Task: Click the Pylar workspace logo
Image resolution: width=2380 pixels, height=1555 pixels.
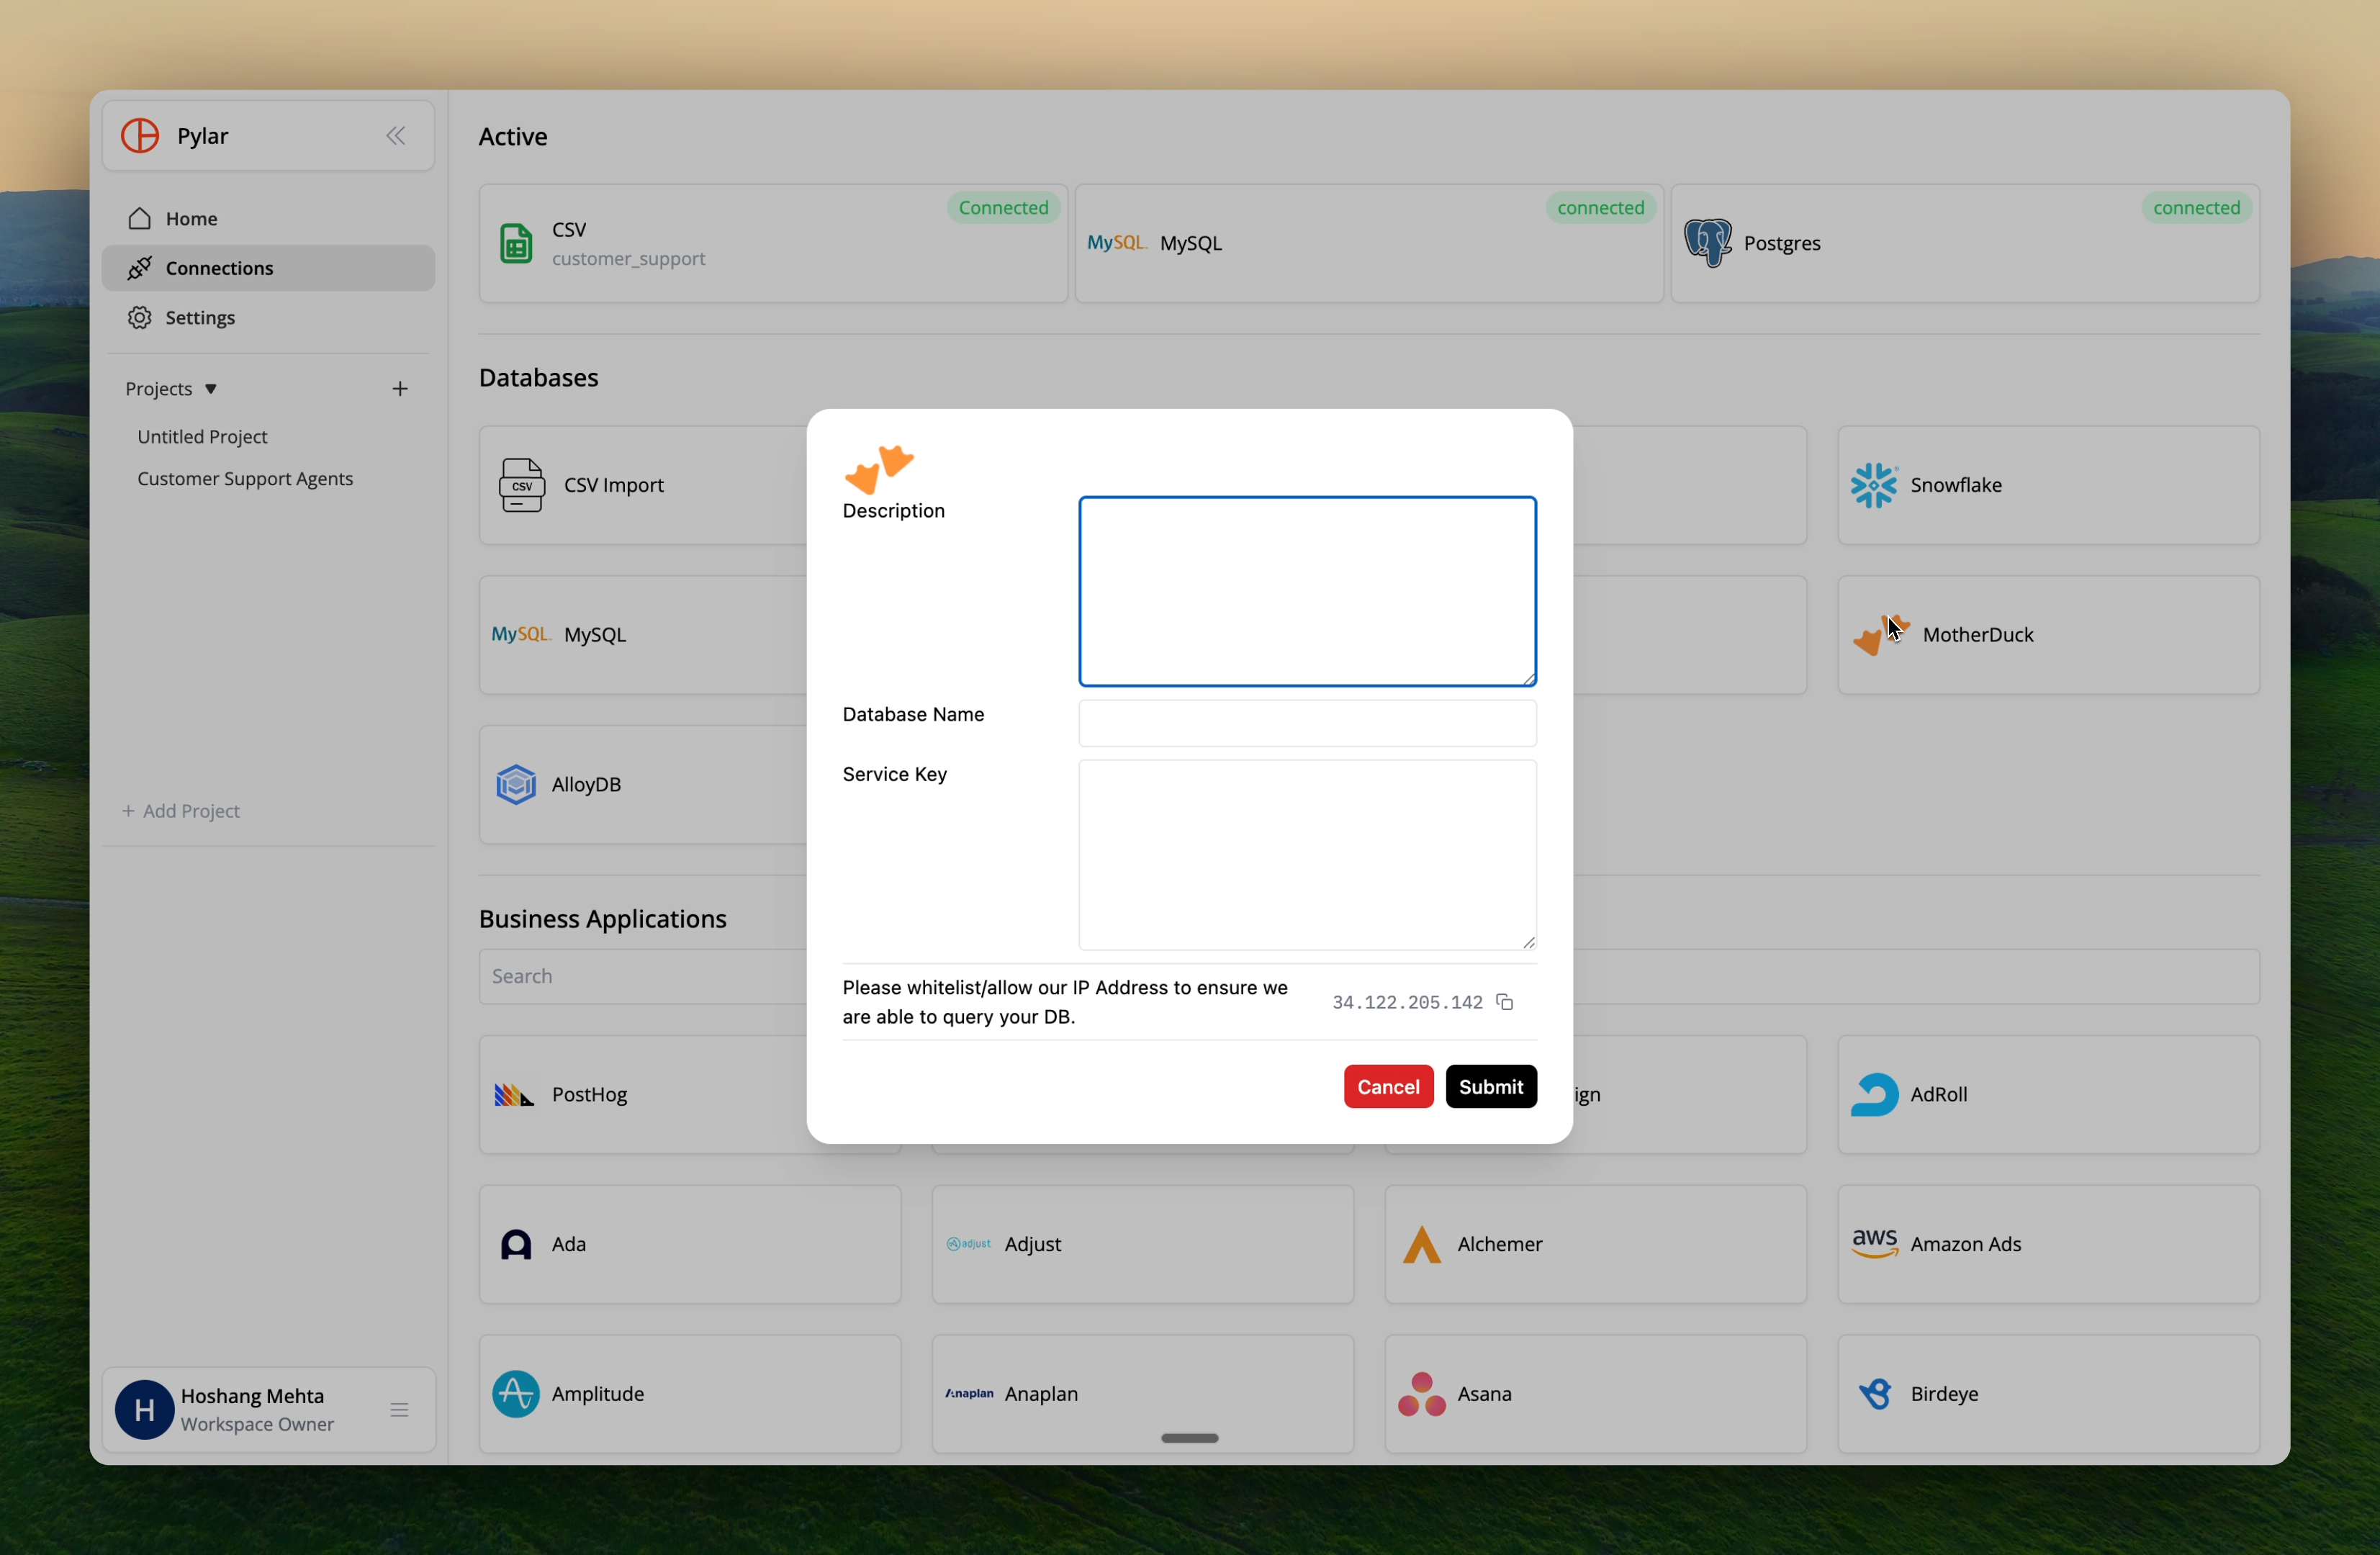Action: 140,135
